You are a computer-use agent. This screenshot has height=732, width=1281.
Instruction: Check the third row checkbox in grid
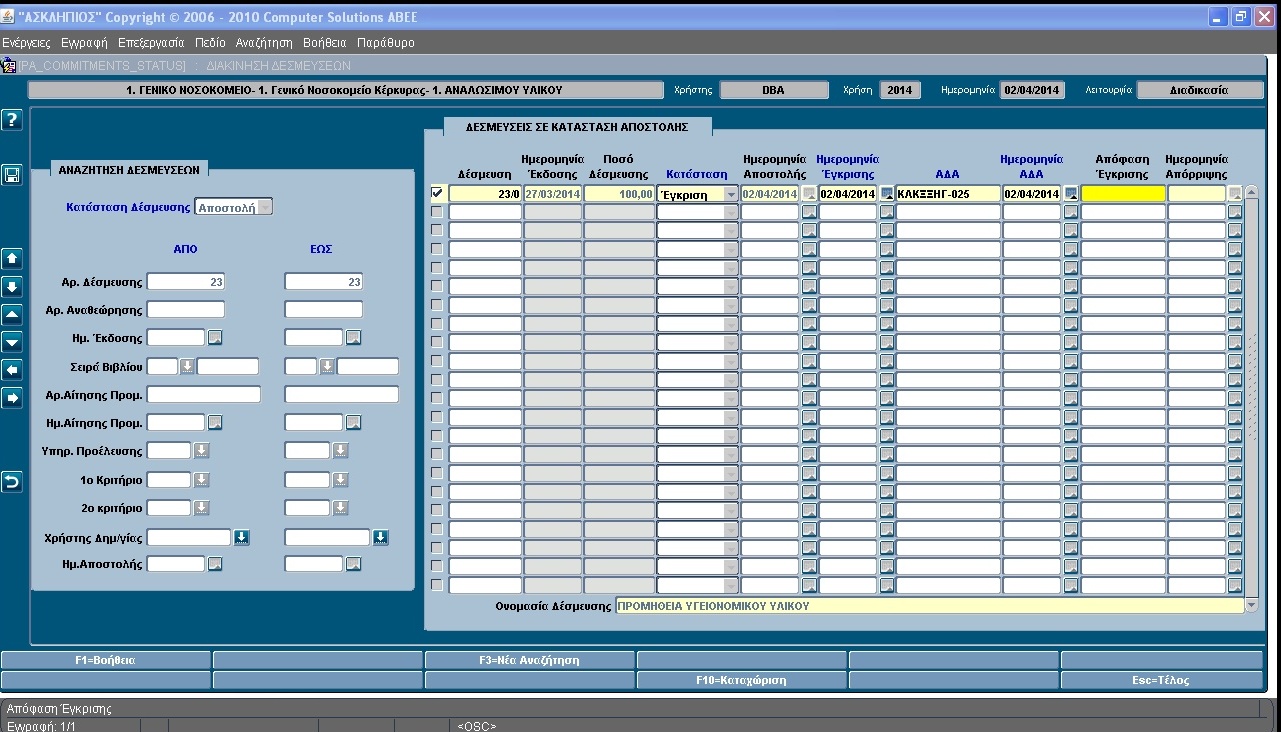tap(436, 230)
